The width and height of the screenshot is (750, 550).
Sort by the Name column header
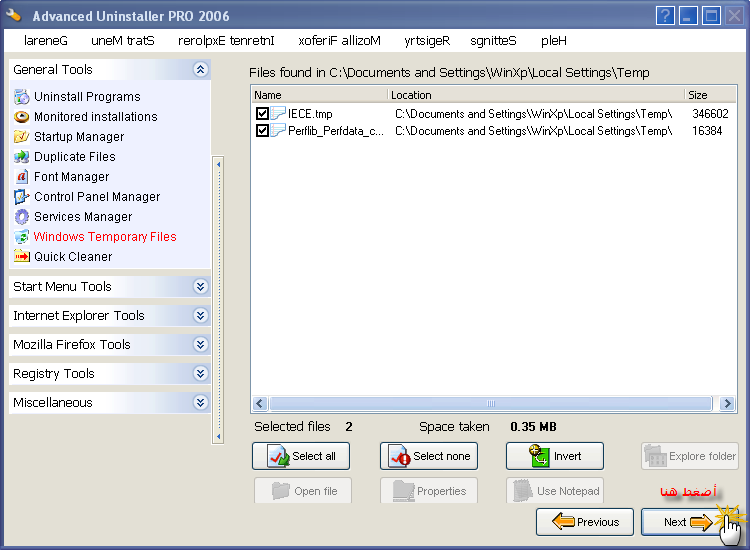pos(319,95)
